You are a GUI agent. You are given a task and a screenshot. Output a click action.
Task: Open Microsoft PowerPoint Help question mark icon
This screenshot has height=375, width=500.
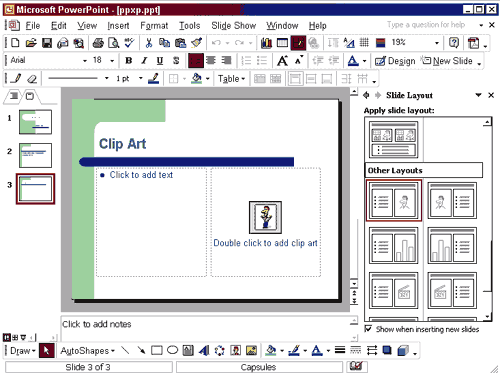point(454,43)
